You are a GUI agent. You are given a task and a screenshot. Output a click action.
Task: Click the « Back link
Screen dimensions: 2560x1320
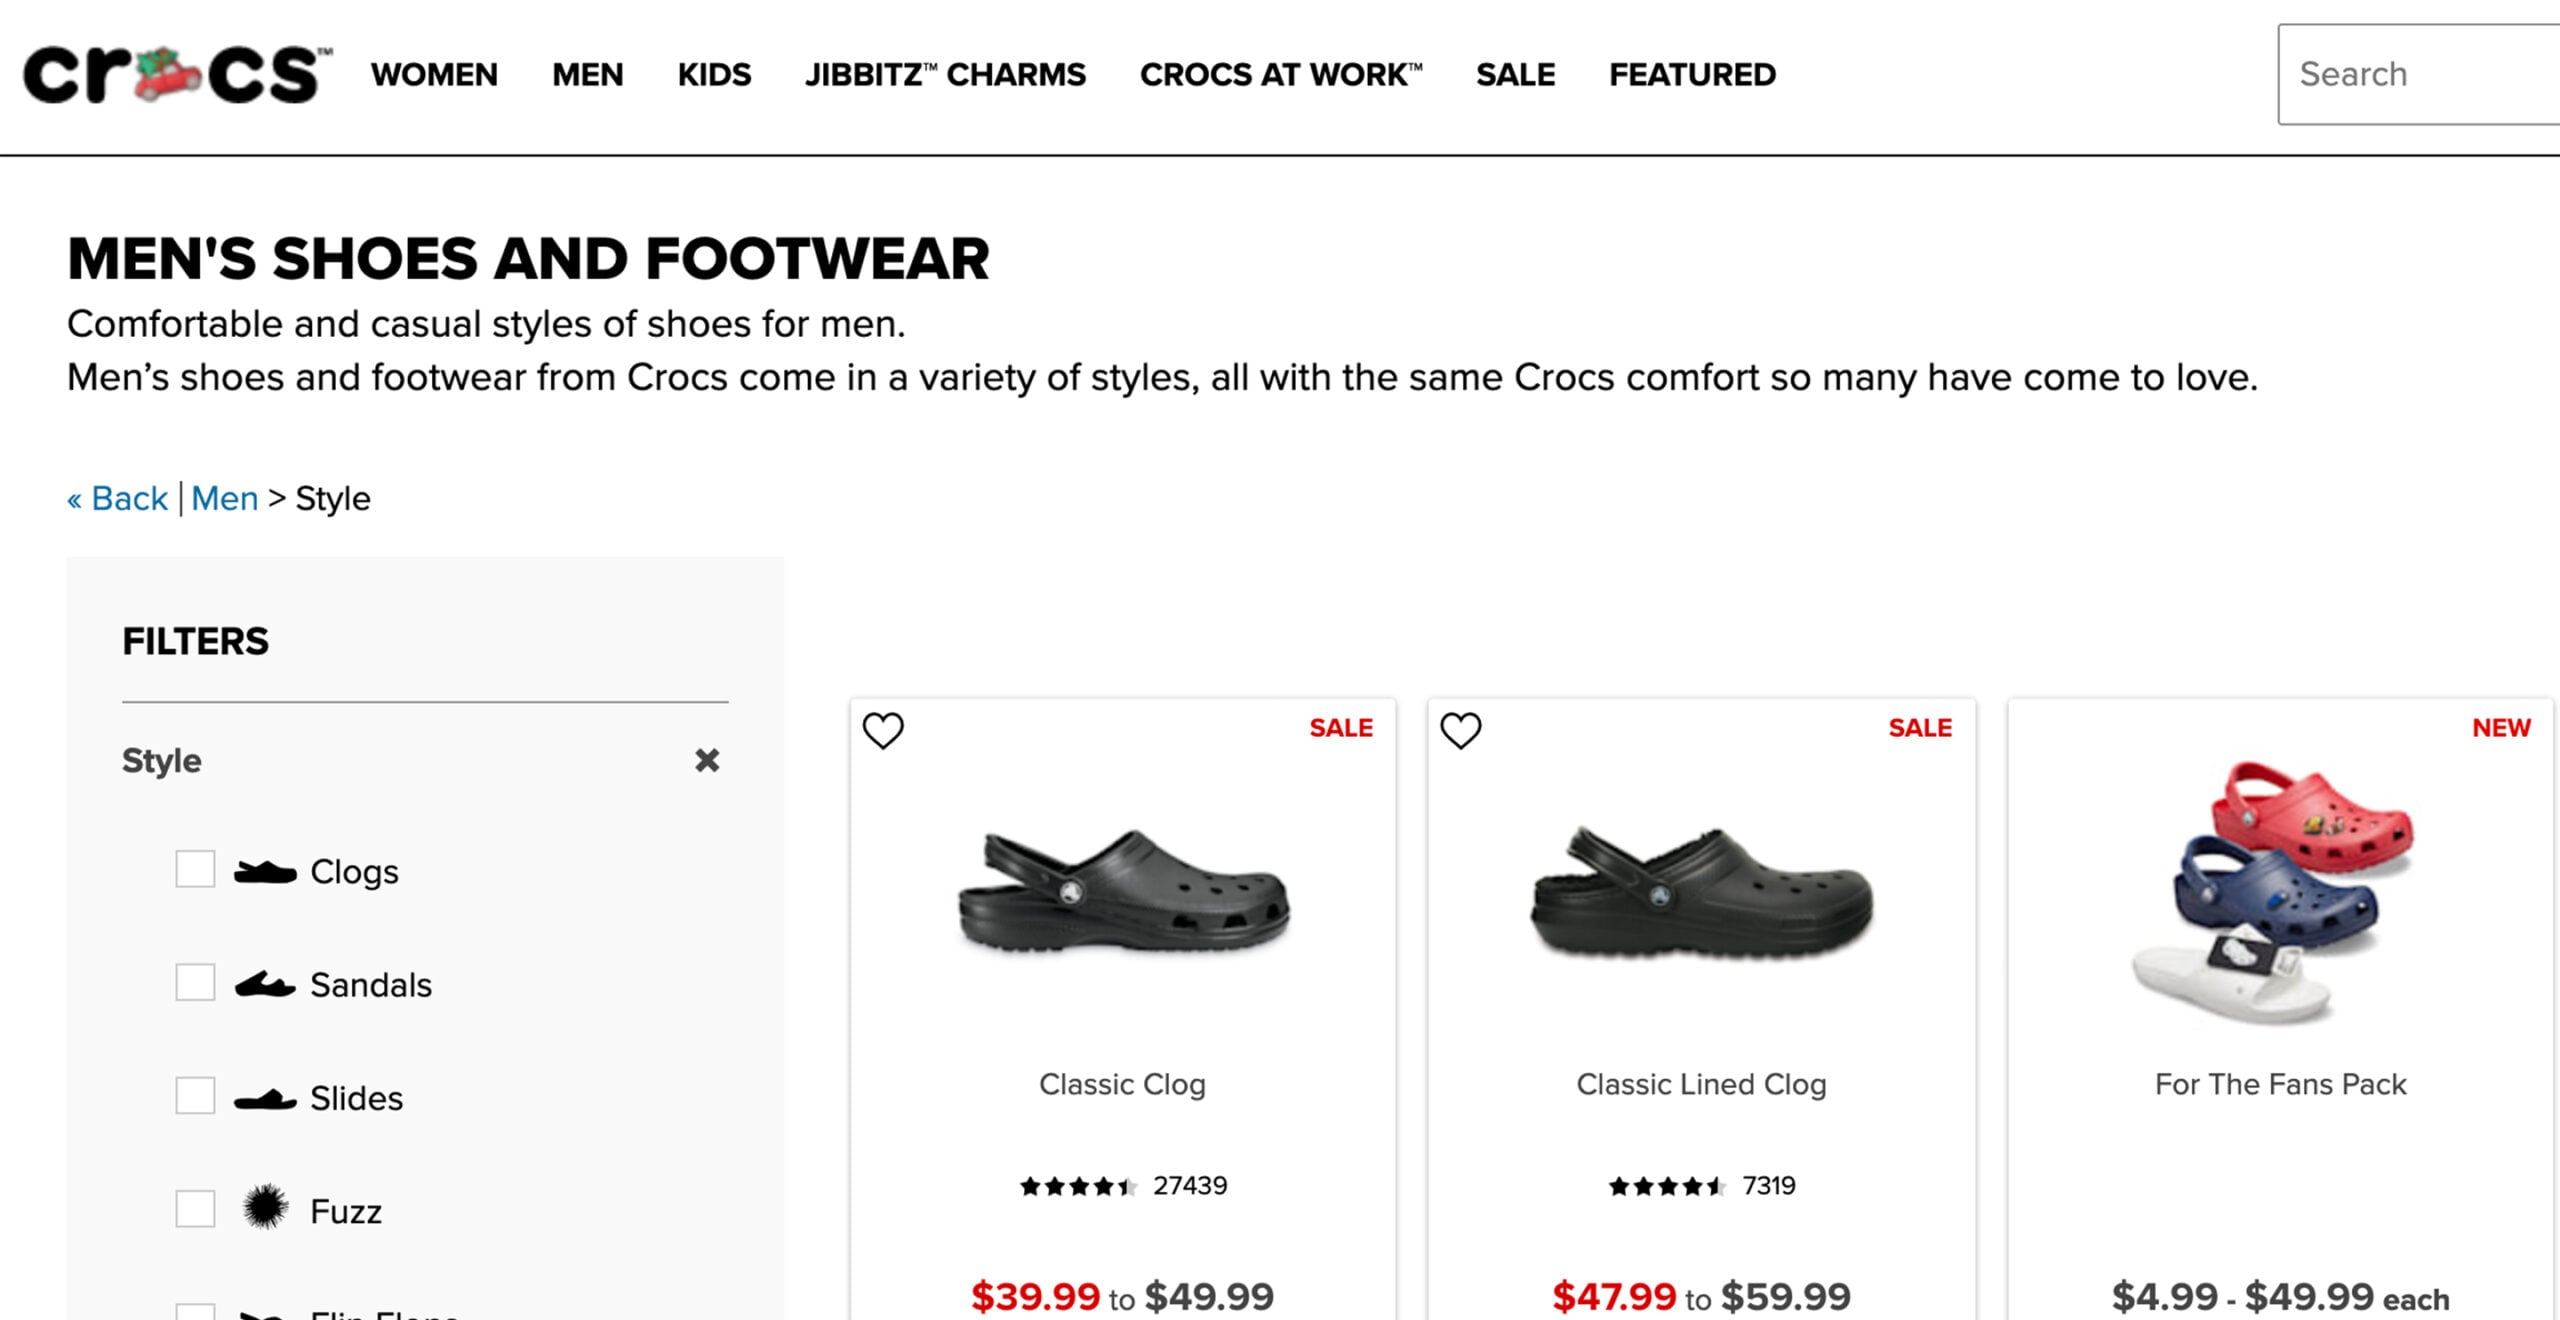[116, 497]
